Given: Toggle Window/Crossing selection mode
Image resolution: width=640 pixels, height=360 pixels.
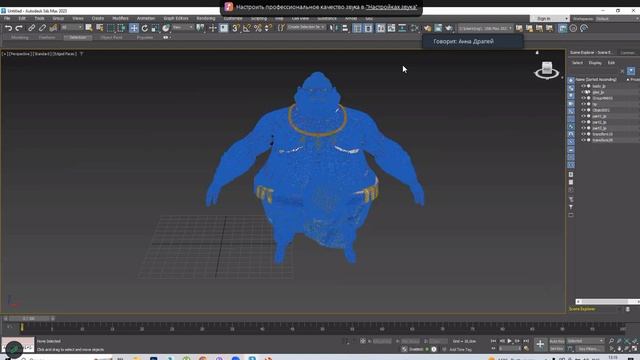Looking at the screenshot, I should click(122, 28).
